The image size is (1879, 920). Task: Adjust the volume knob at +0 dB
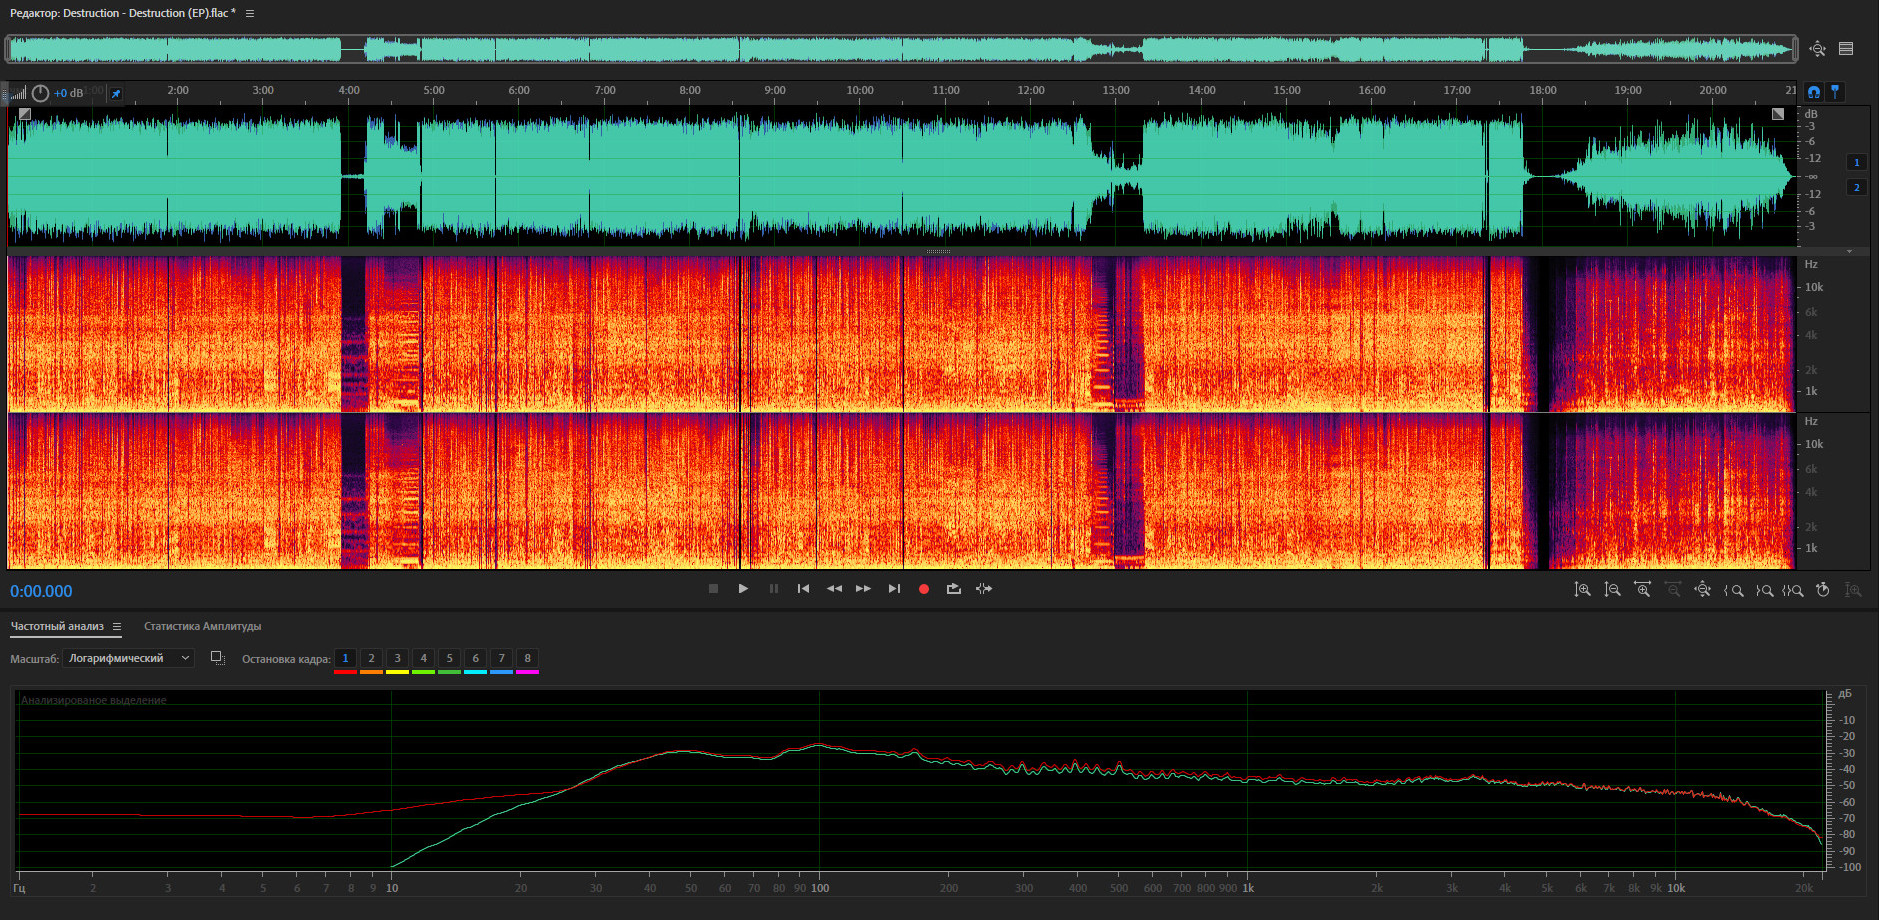(x=40, y=93)
